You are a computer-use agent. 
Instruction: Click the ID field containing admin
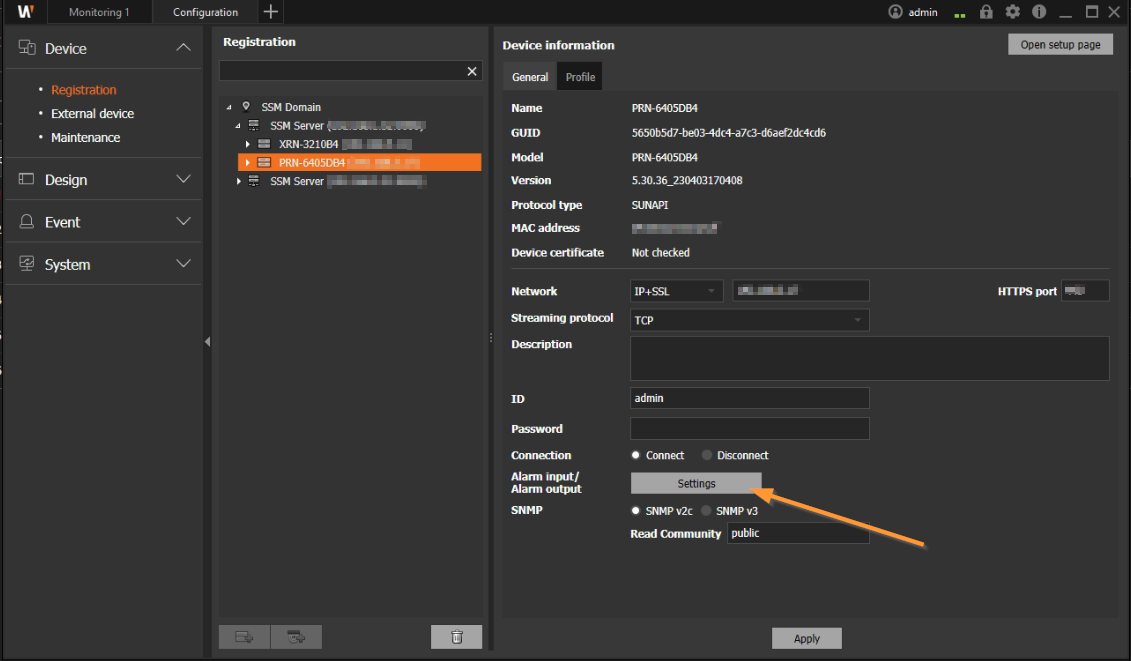point(749,398)
